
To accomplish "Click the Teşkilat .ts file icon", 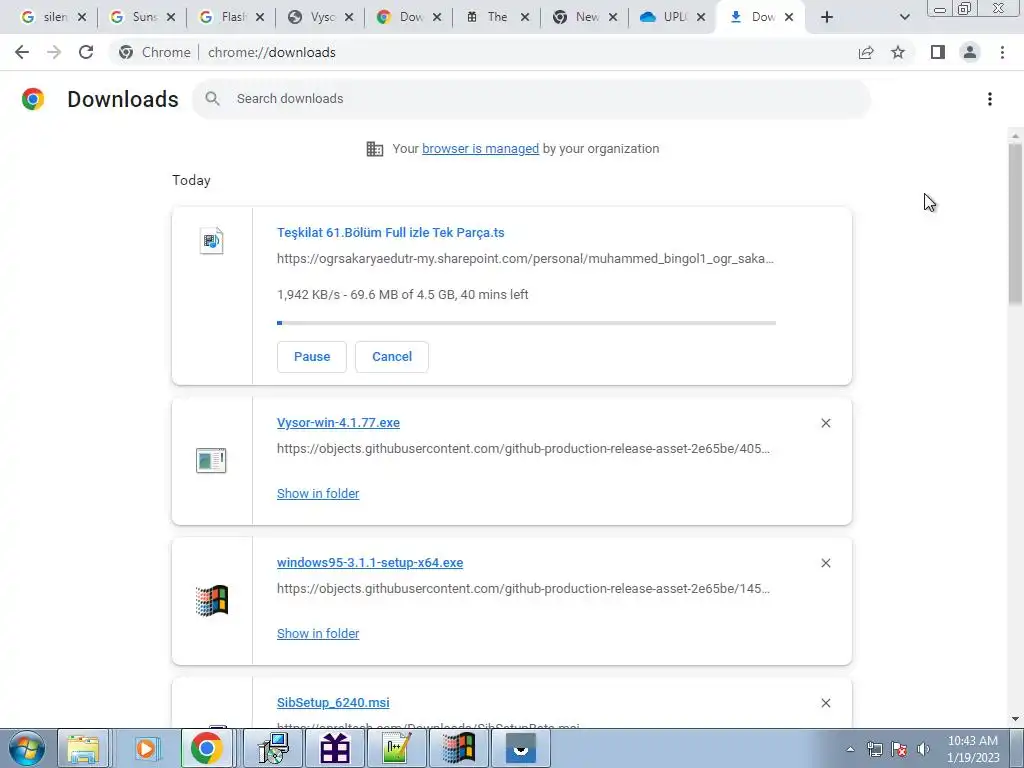I will click(x=212, y=241).
